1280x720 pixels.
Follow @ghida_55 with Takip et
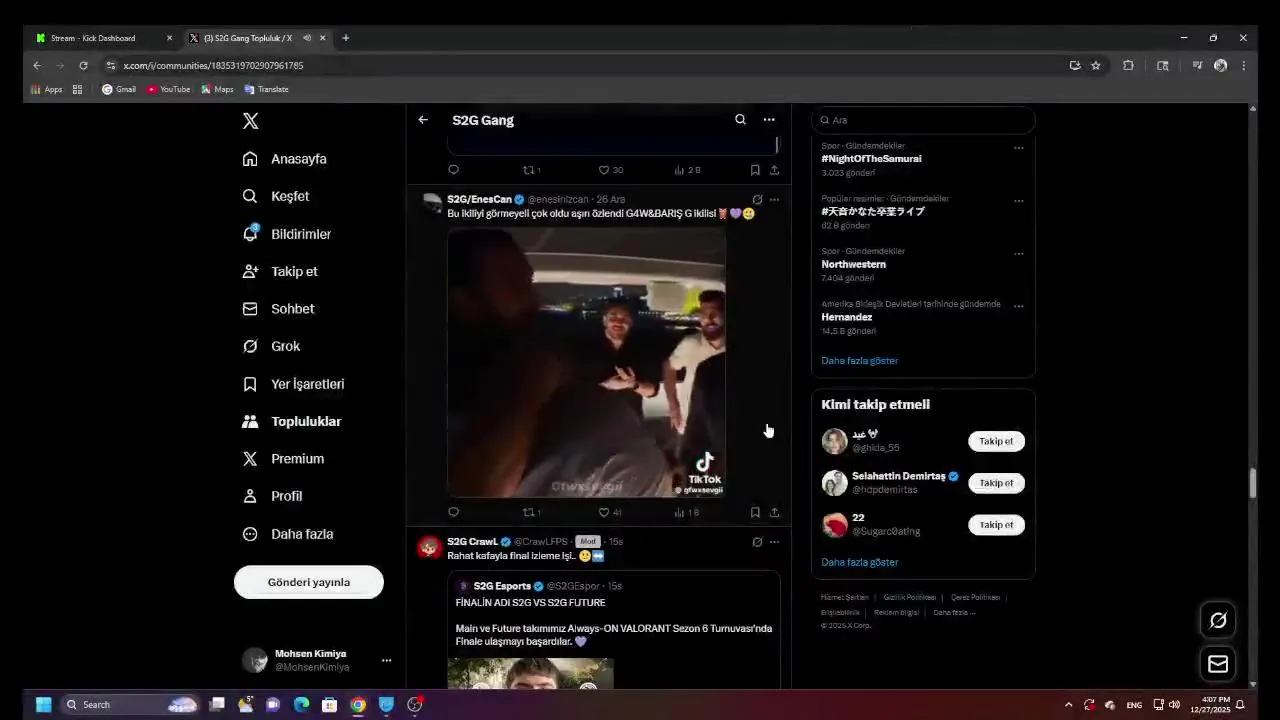[996, 441]
